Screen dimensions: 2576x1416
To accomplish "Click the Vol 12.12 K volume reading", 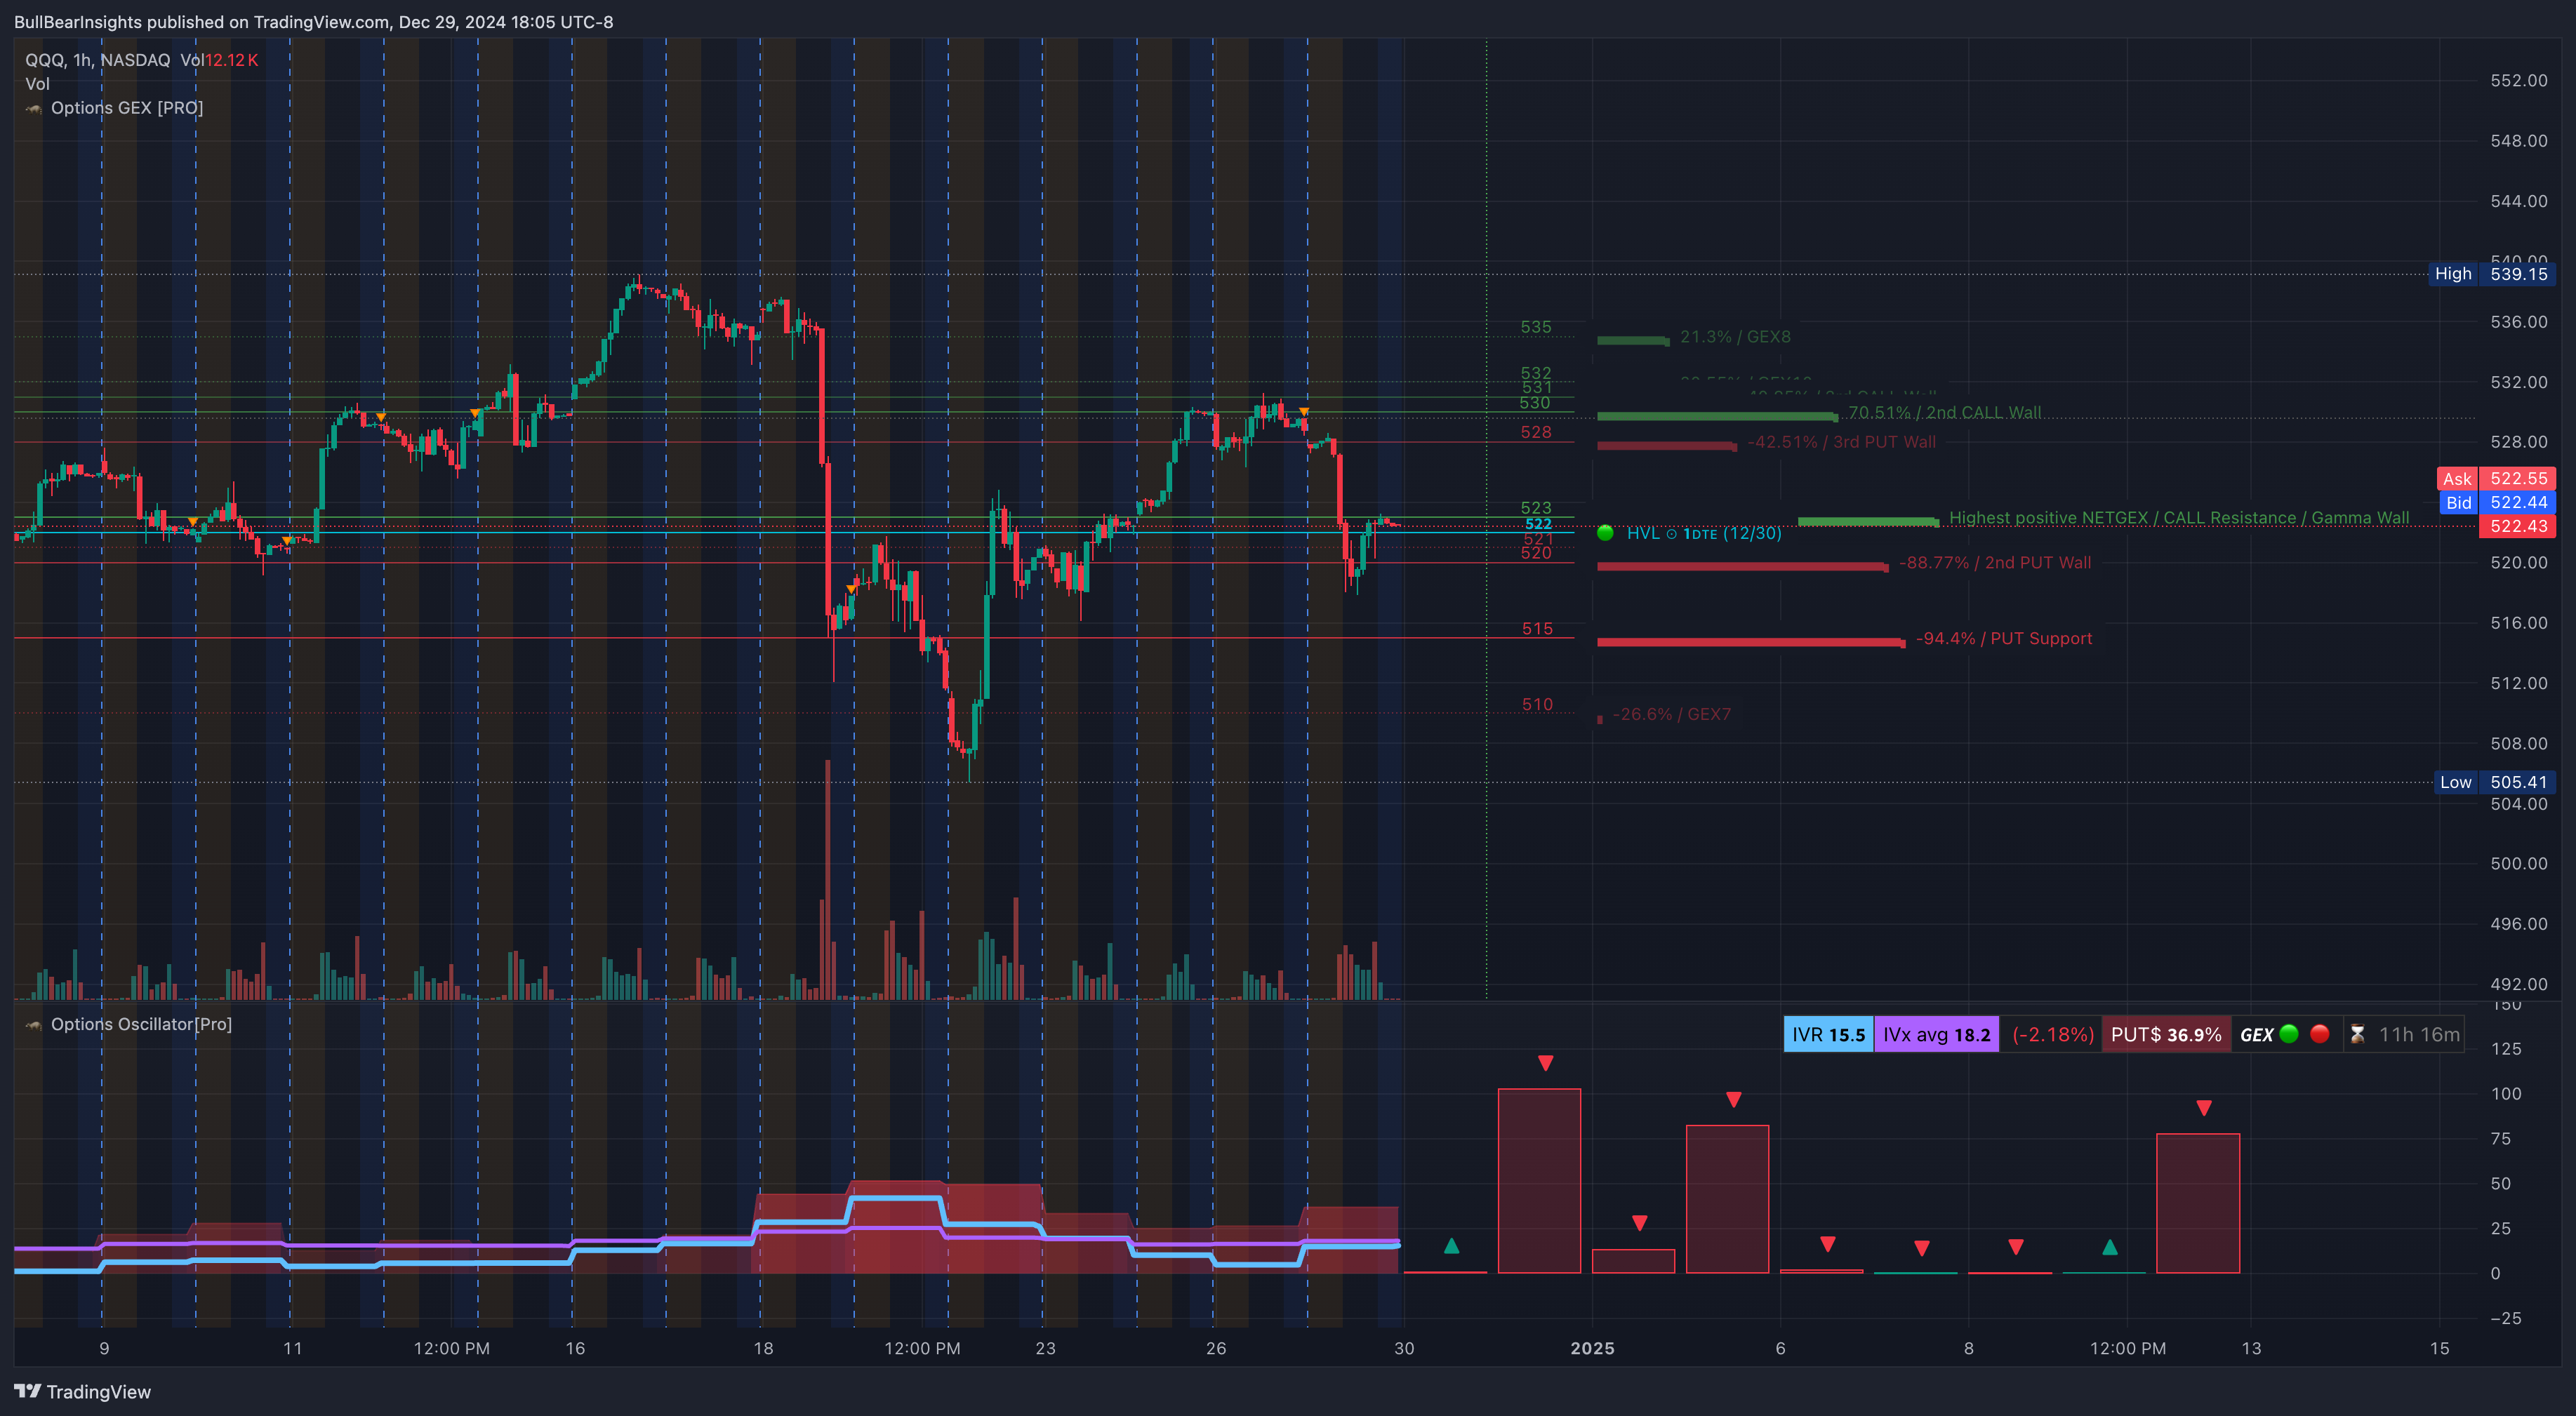I will click(219, 60).
